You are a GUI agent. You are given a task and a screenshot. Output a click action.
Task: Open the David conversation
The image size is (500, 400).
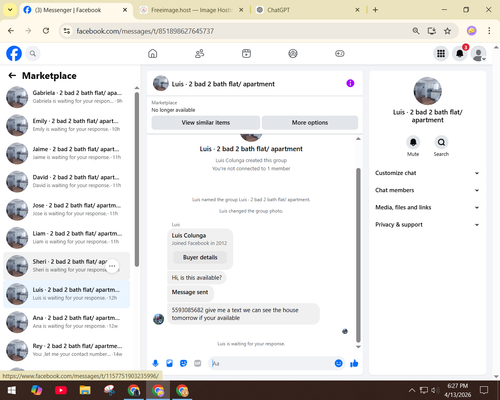click(x=67, y=181)
